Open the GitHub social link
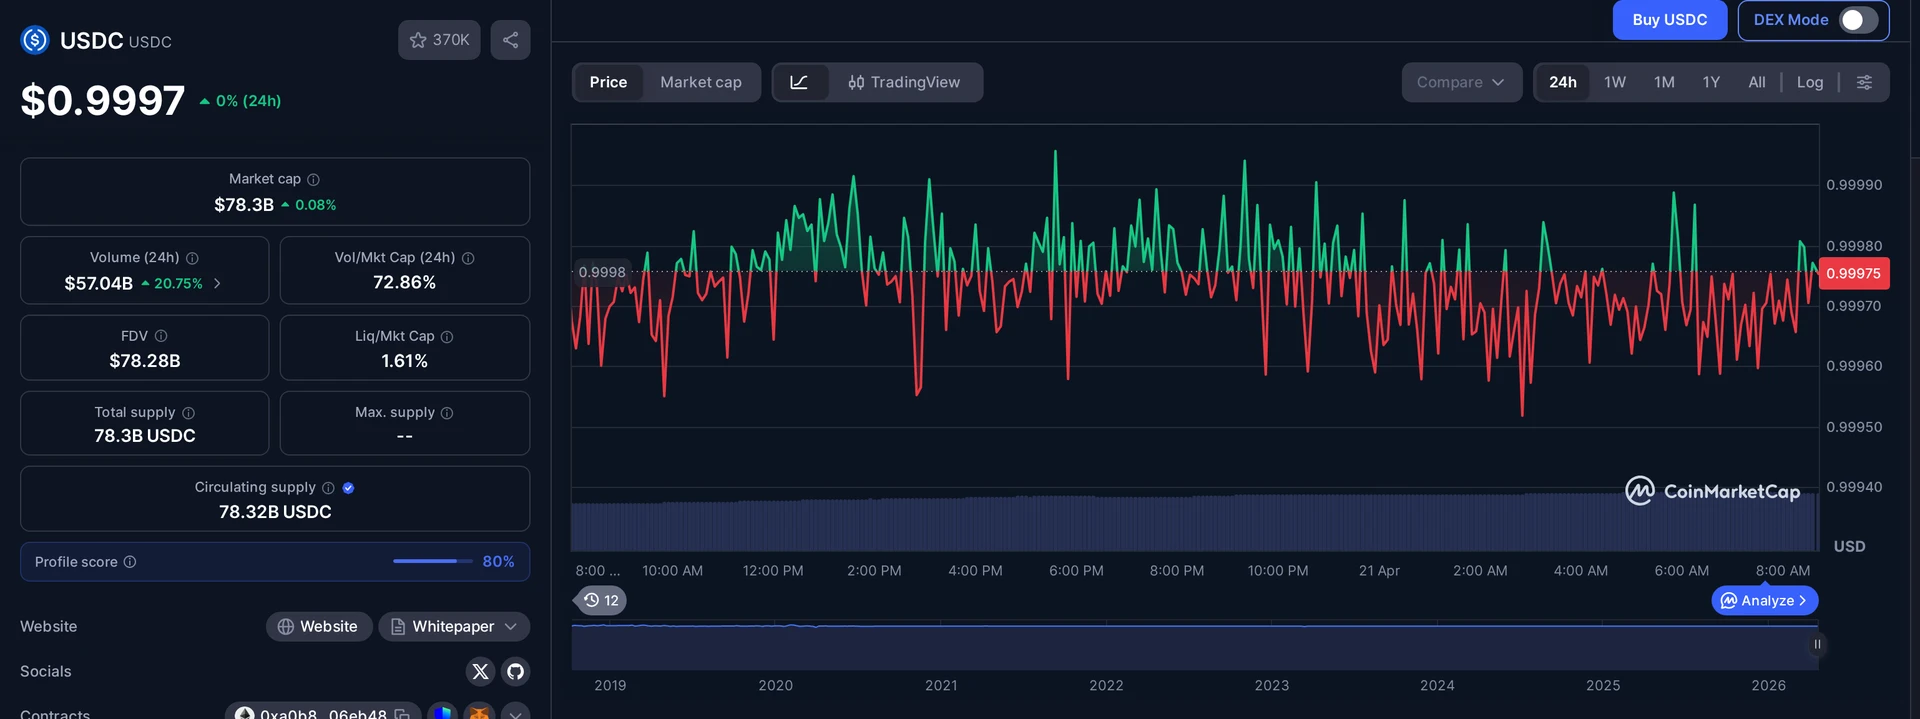Image resolution: width=1920 pixels, height=719 pixels. point(515,671)
